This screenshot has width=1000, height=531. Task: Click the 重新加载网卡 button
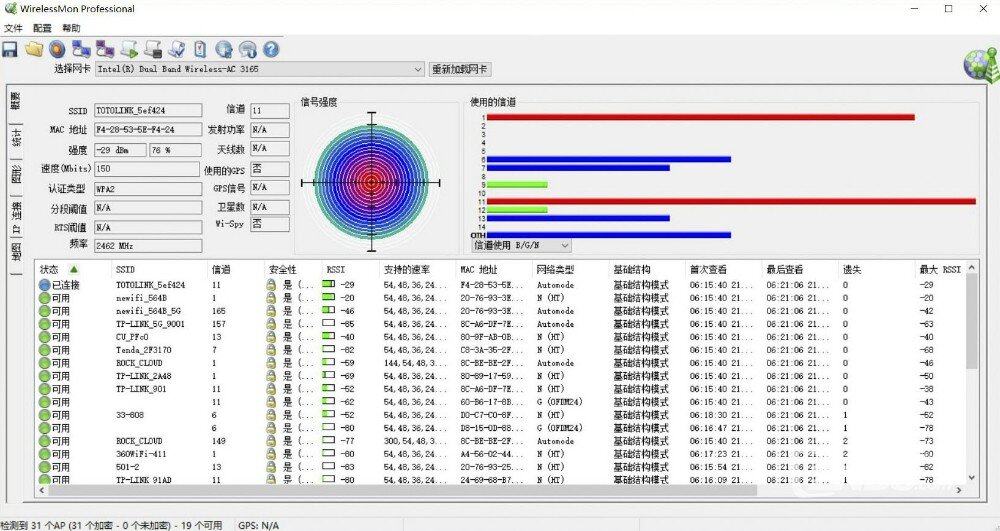(459, 69)
